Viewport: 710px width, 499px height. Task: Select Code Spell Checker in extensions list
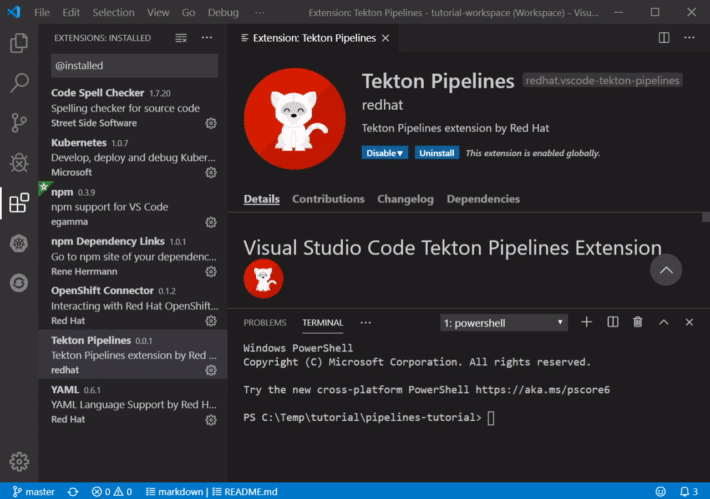[133, 107]
